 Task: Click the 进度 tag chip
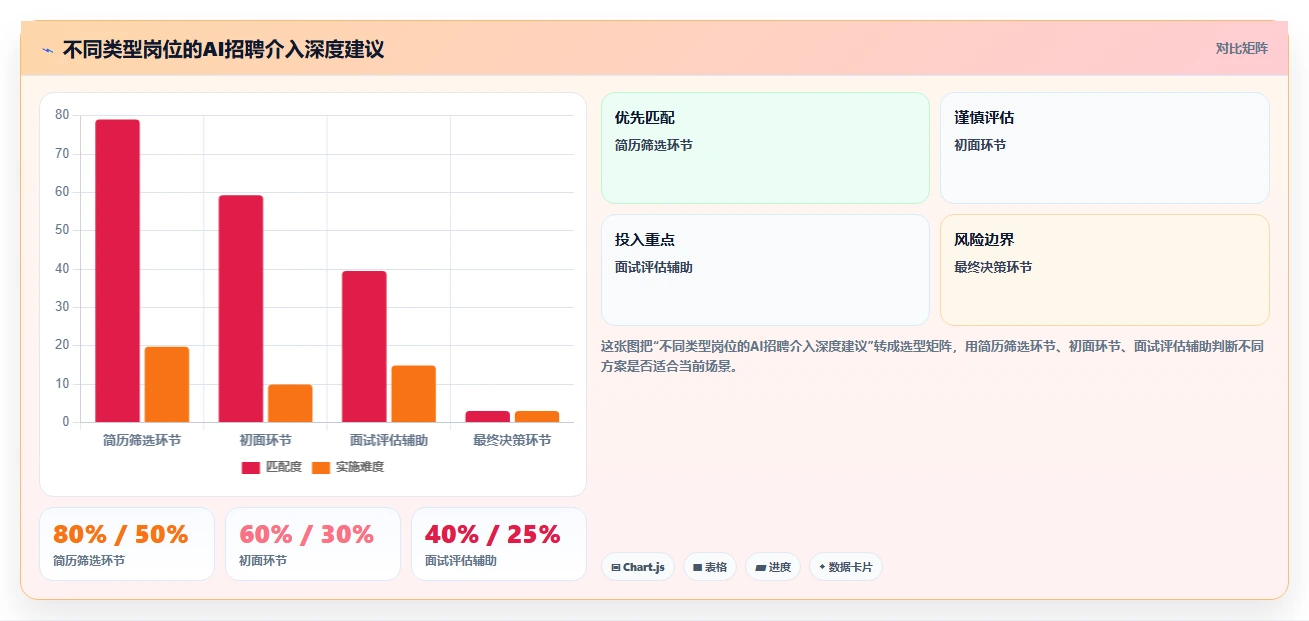(773, 567)
